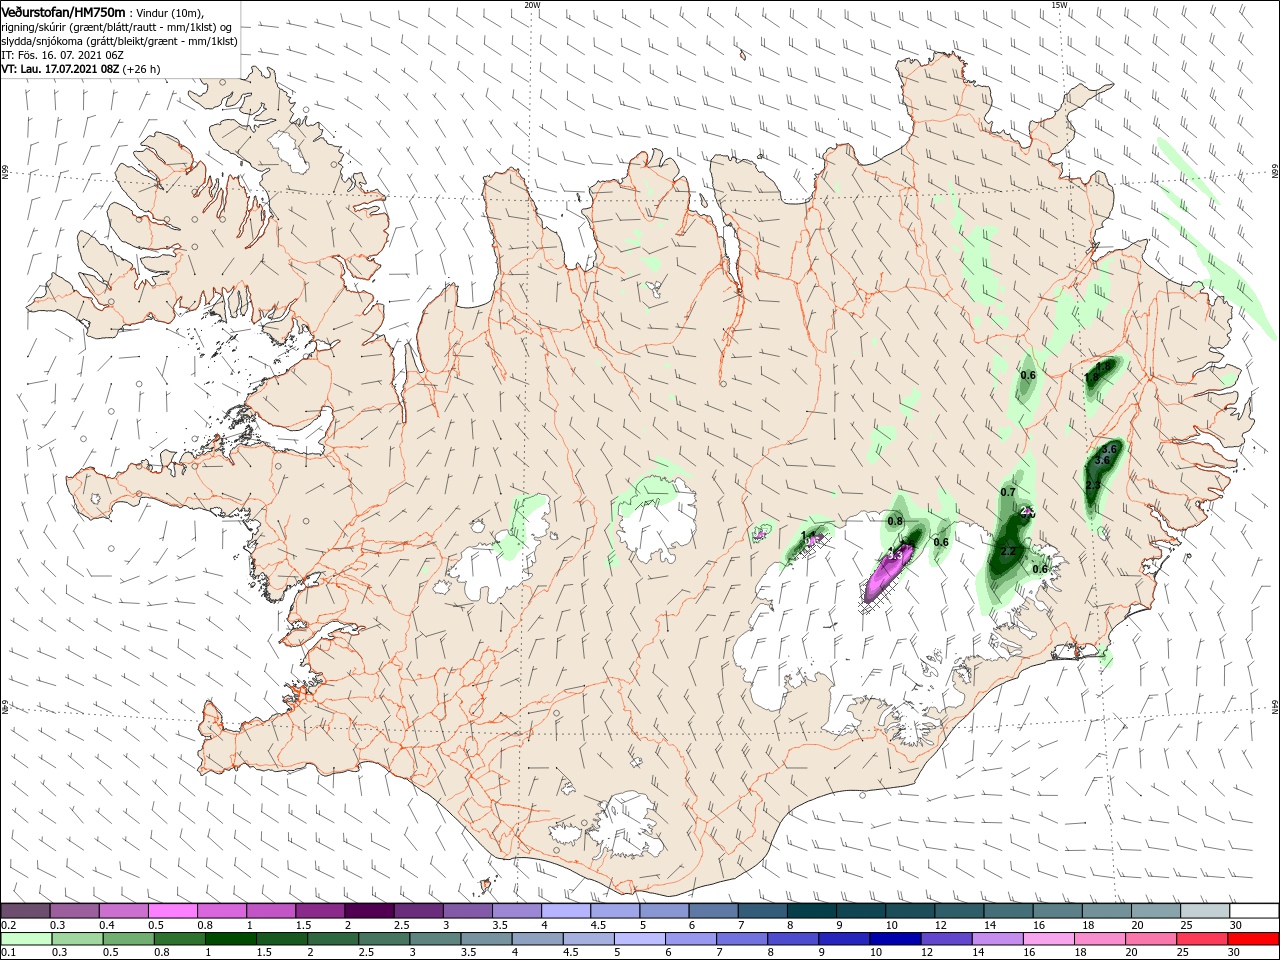Click the lavender 4 swatch, top legend row

(565, 911)
